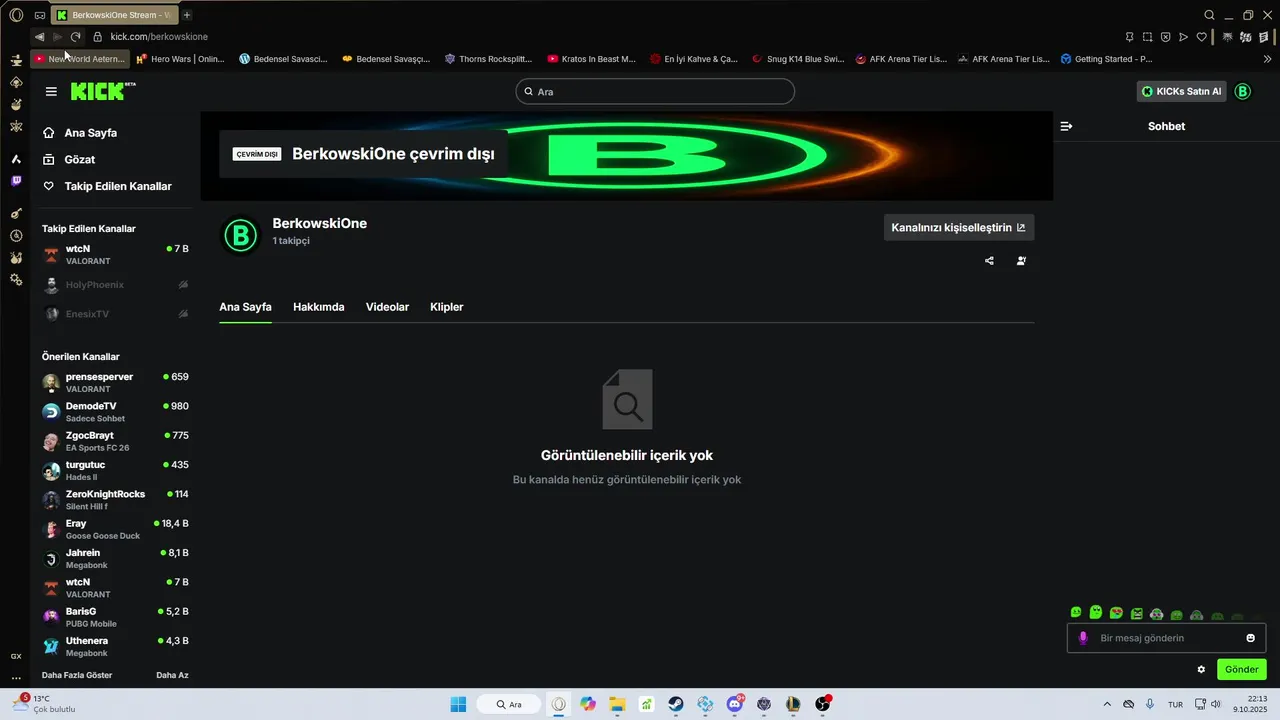This screenshot has width=1280, height=720.
Task: Open DemodeTV recommended channel
Action: tap(115, 412)
